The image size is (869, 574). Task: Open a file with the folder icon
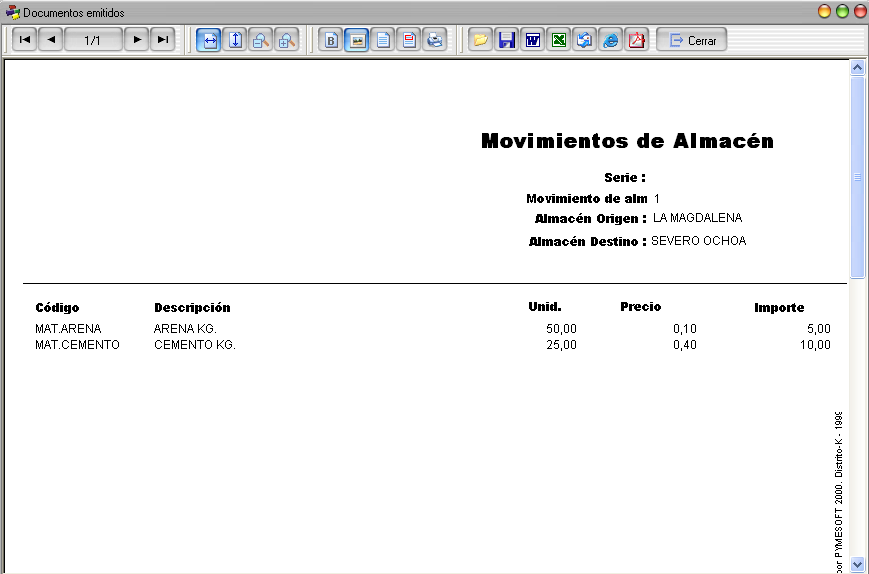click(x=480, y=40)
